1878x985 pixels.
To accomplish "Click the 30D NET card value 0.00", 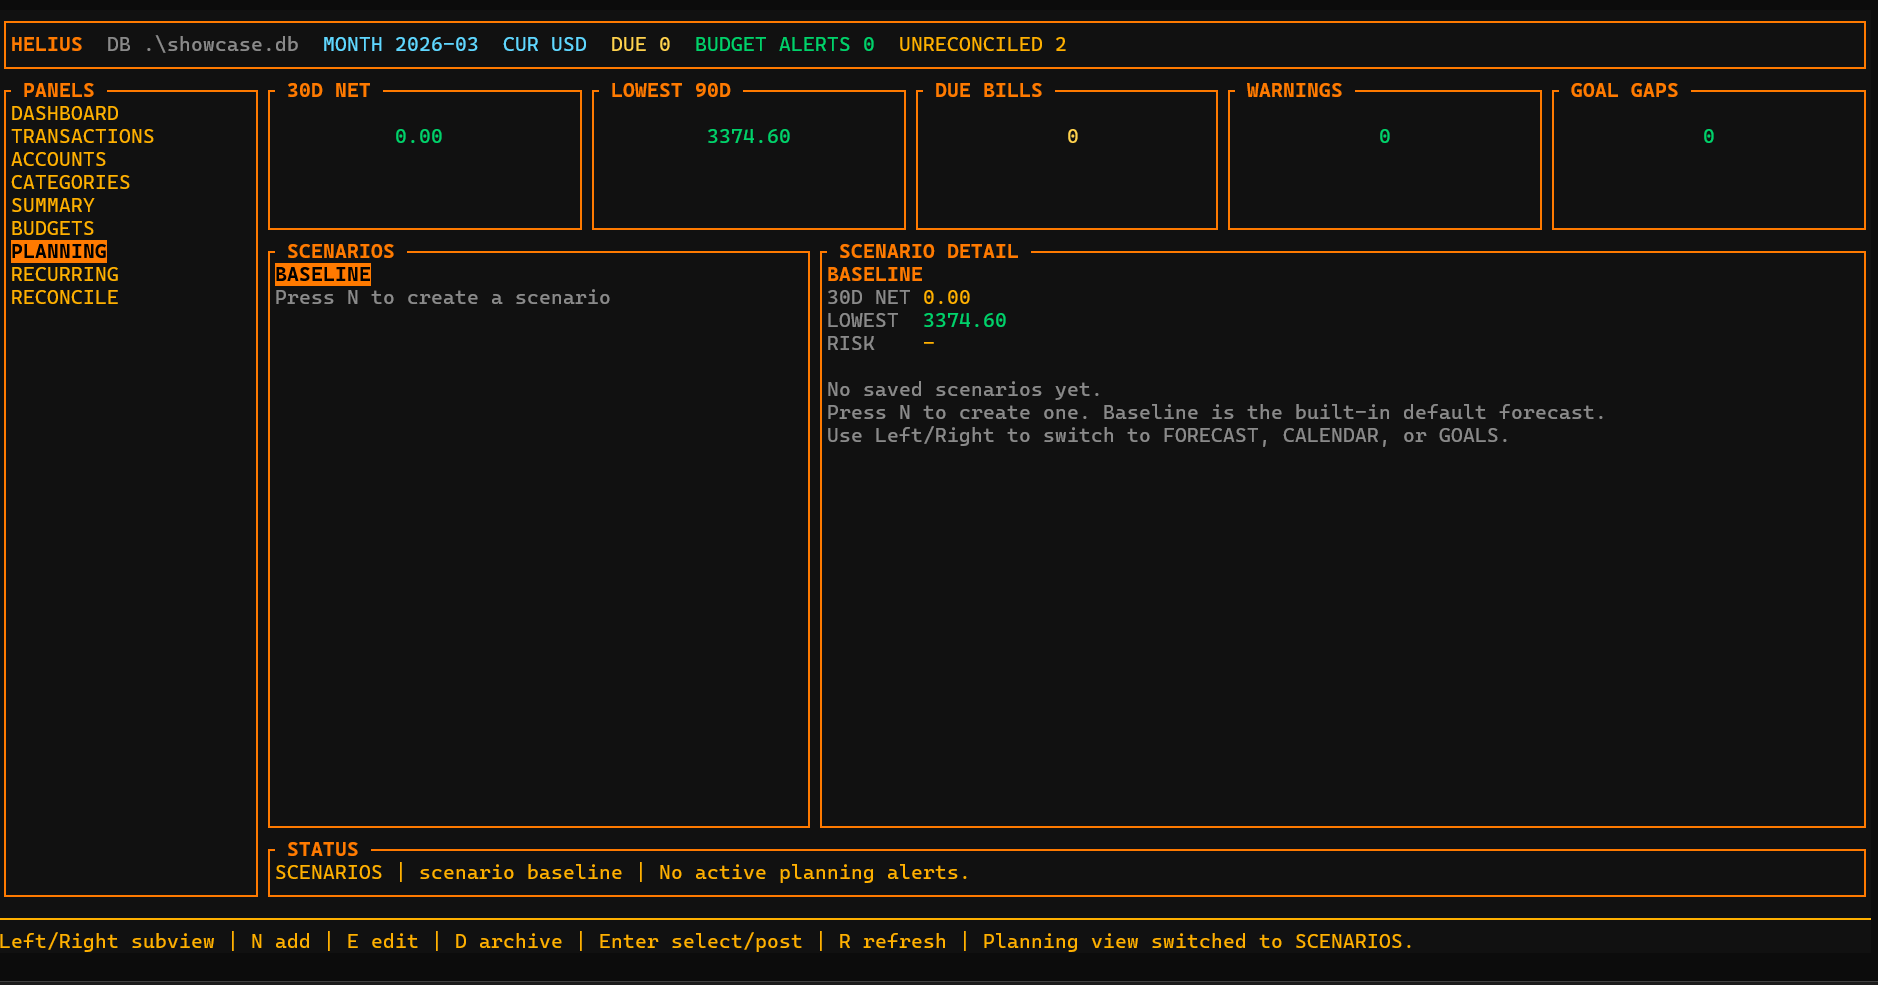I will (419, 137).
